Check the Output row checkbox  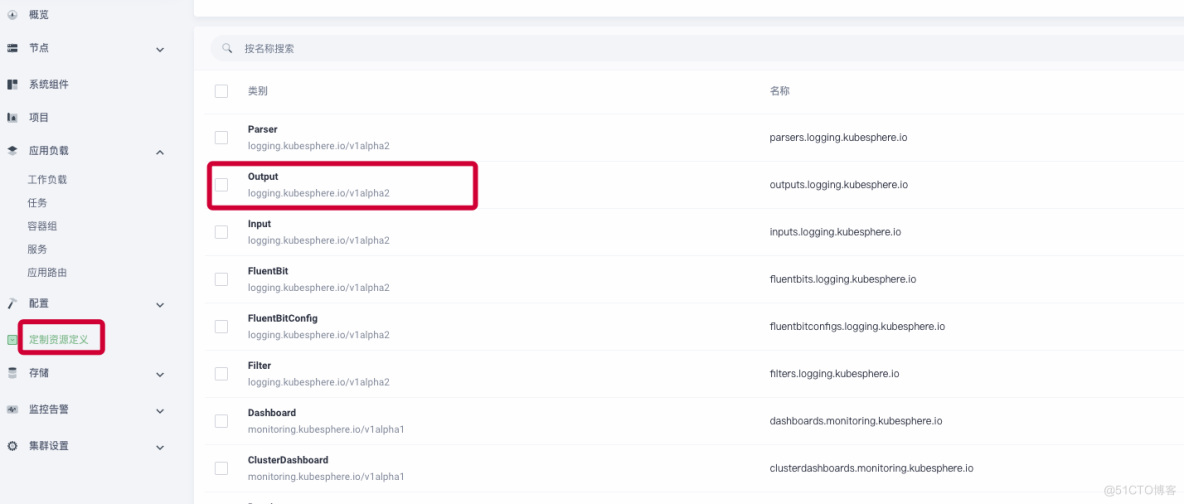tap(221, 184)
